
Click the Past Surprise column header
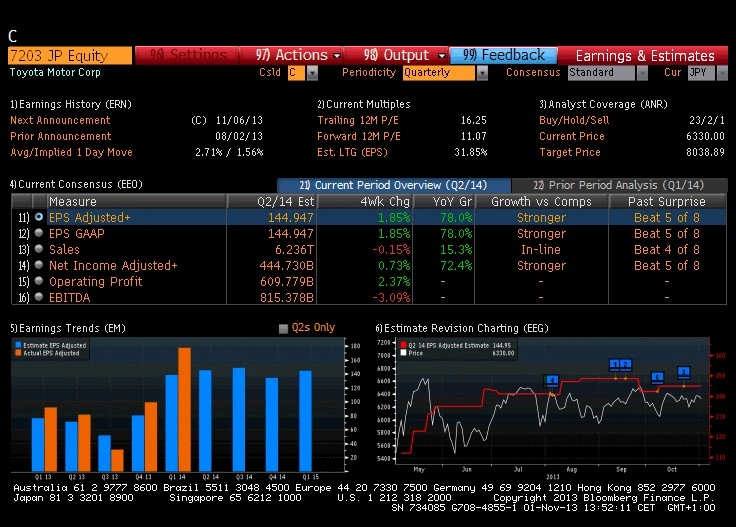[x=667, y=202]
